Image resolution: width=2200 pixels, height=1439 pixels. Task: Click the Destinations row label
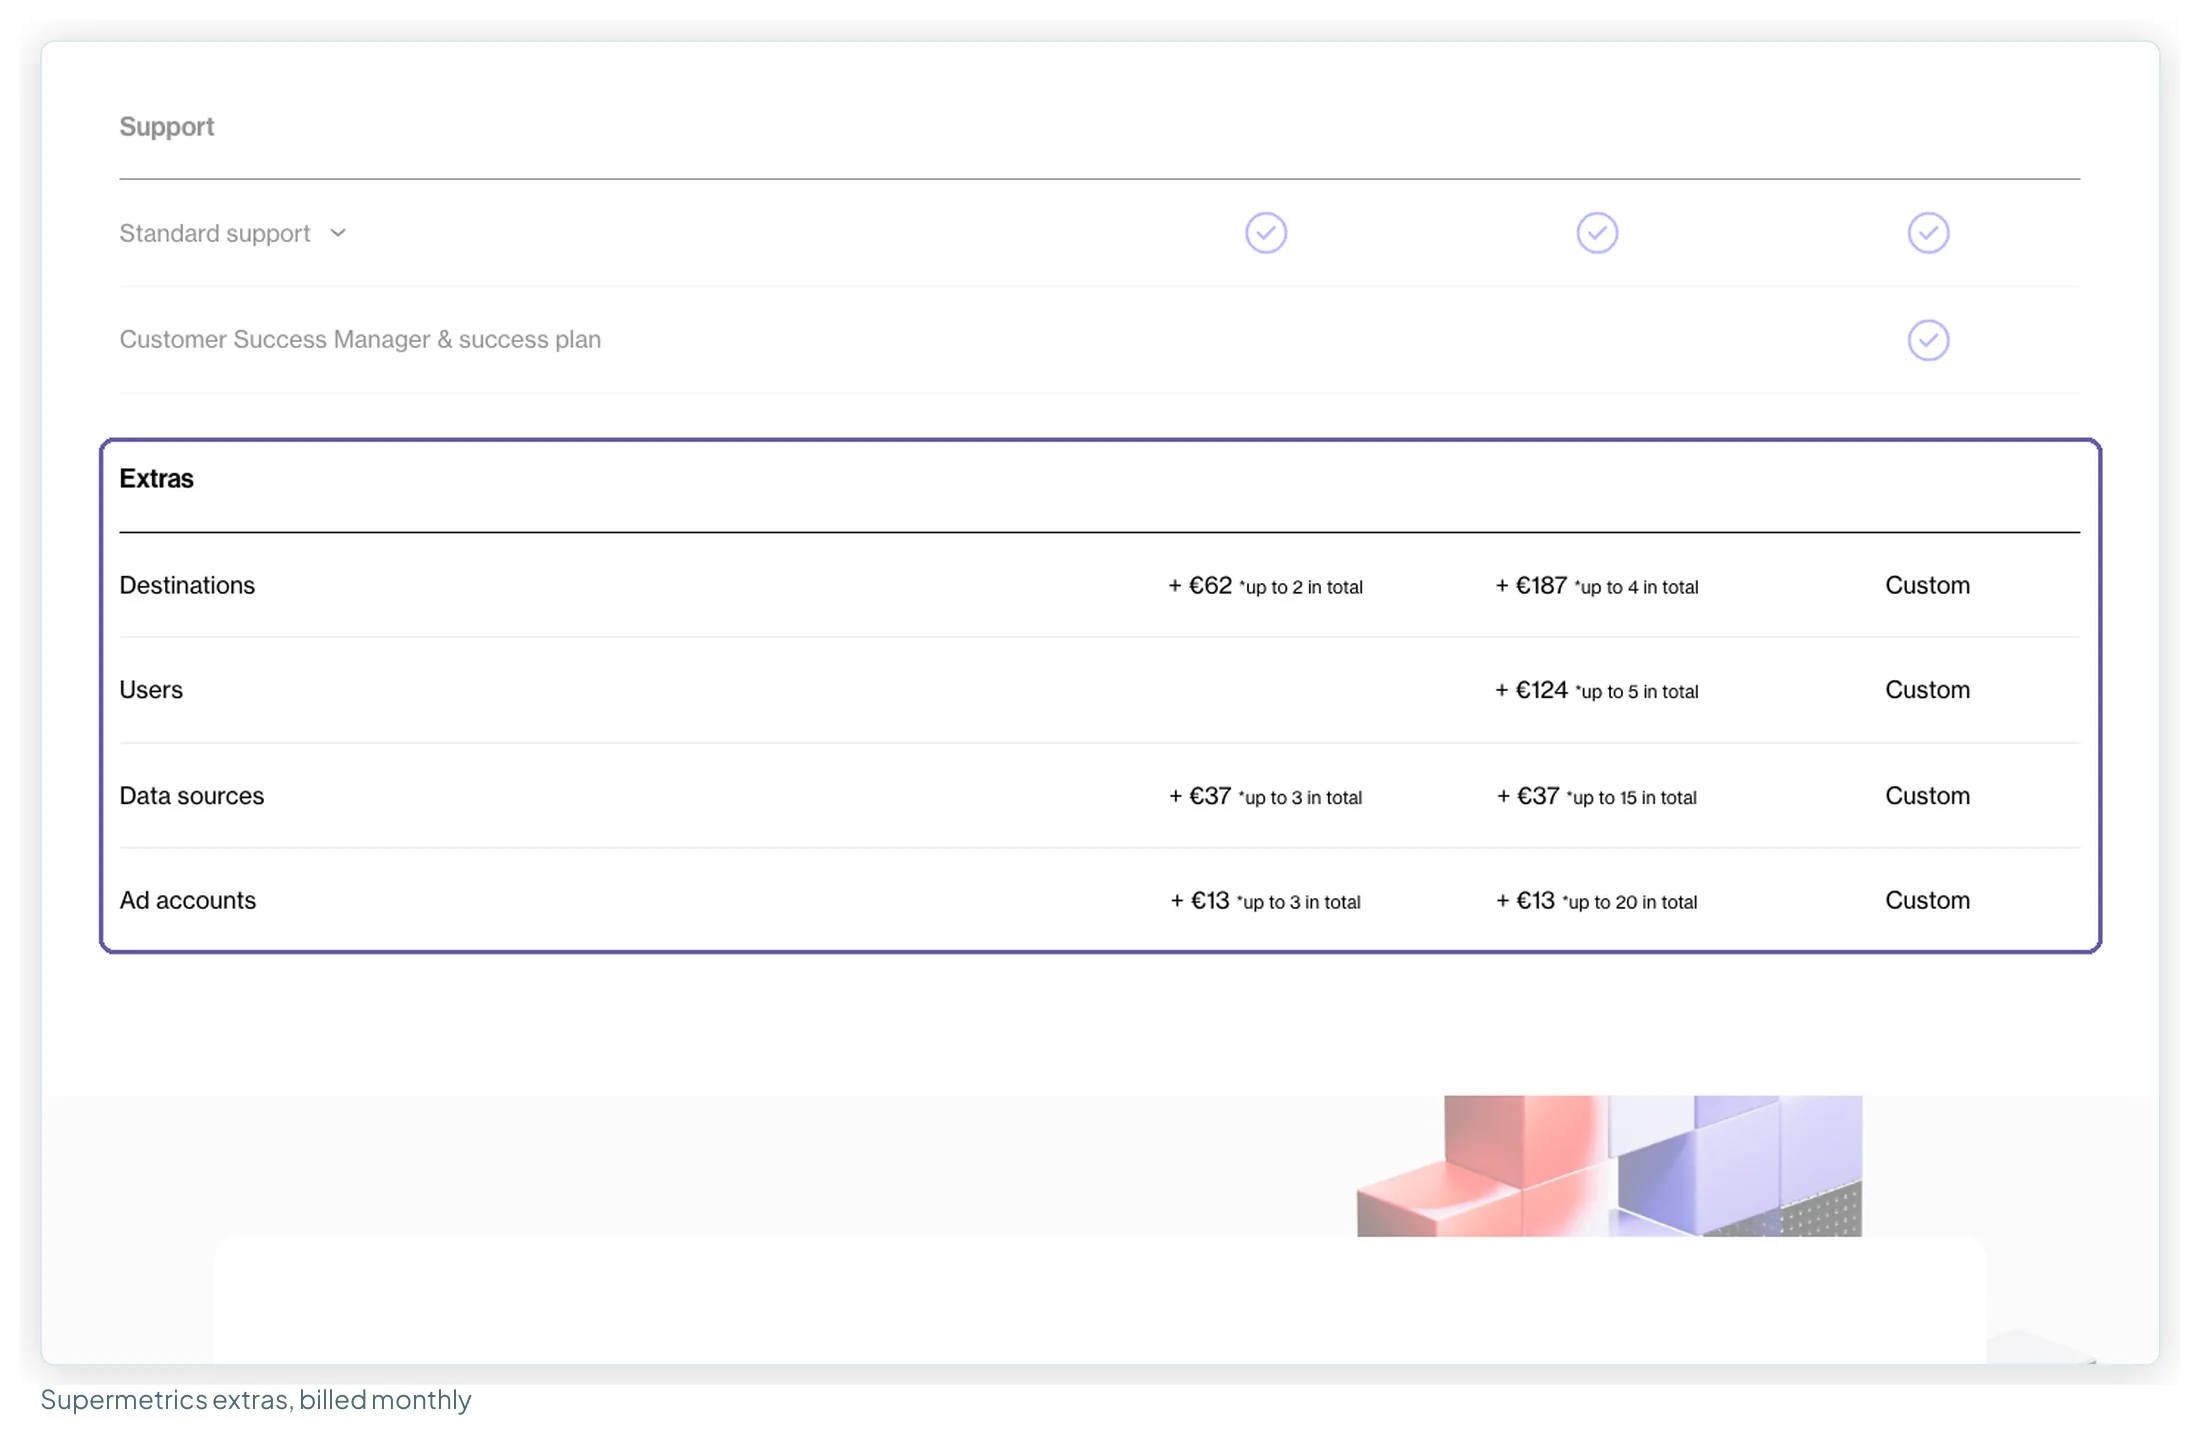(187, 585)
